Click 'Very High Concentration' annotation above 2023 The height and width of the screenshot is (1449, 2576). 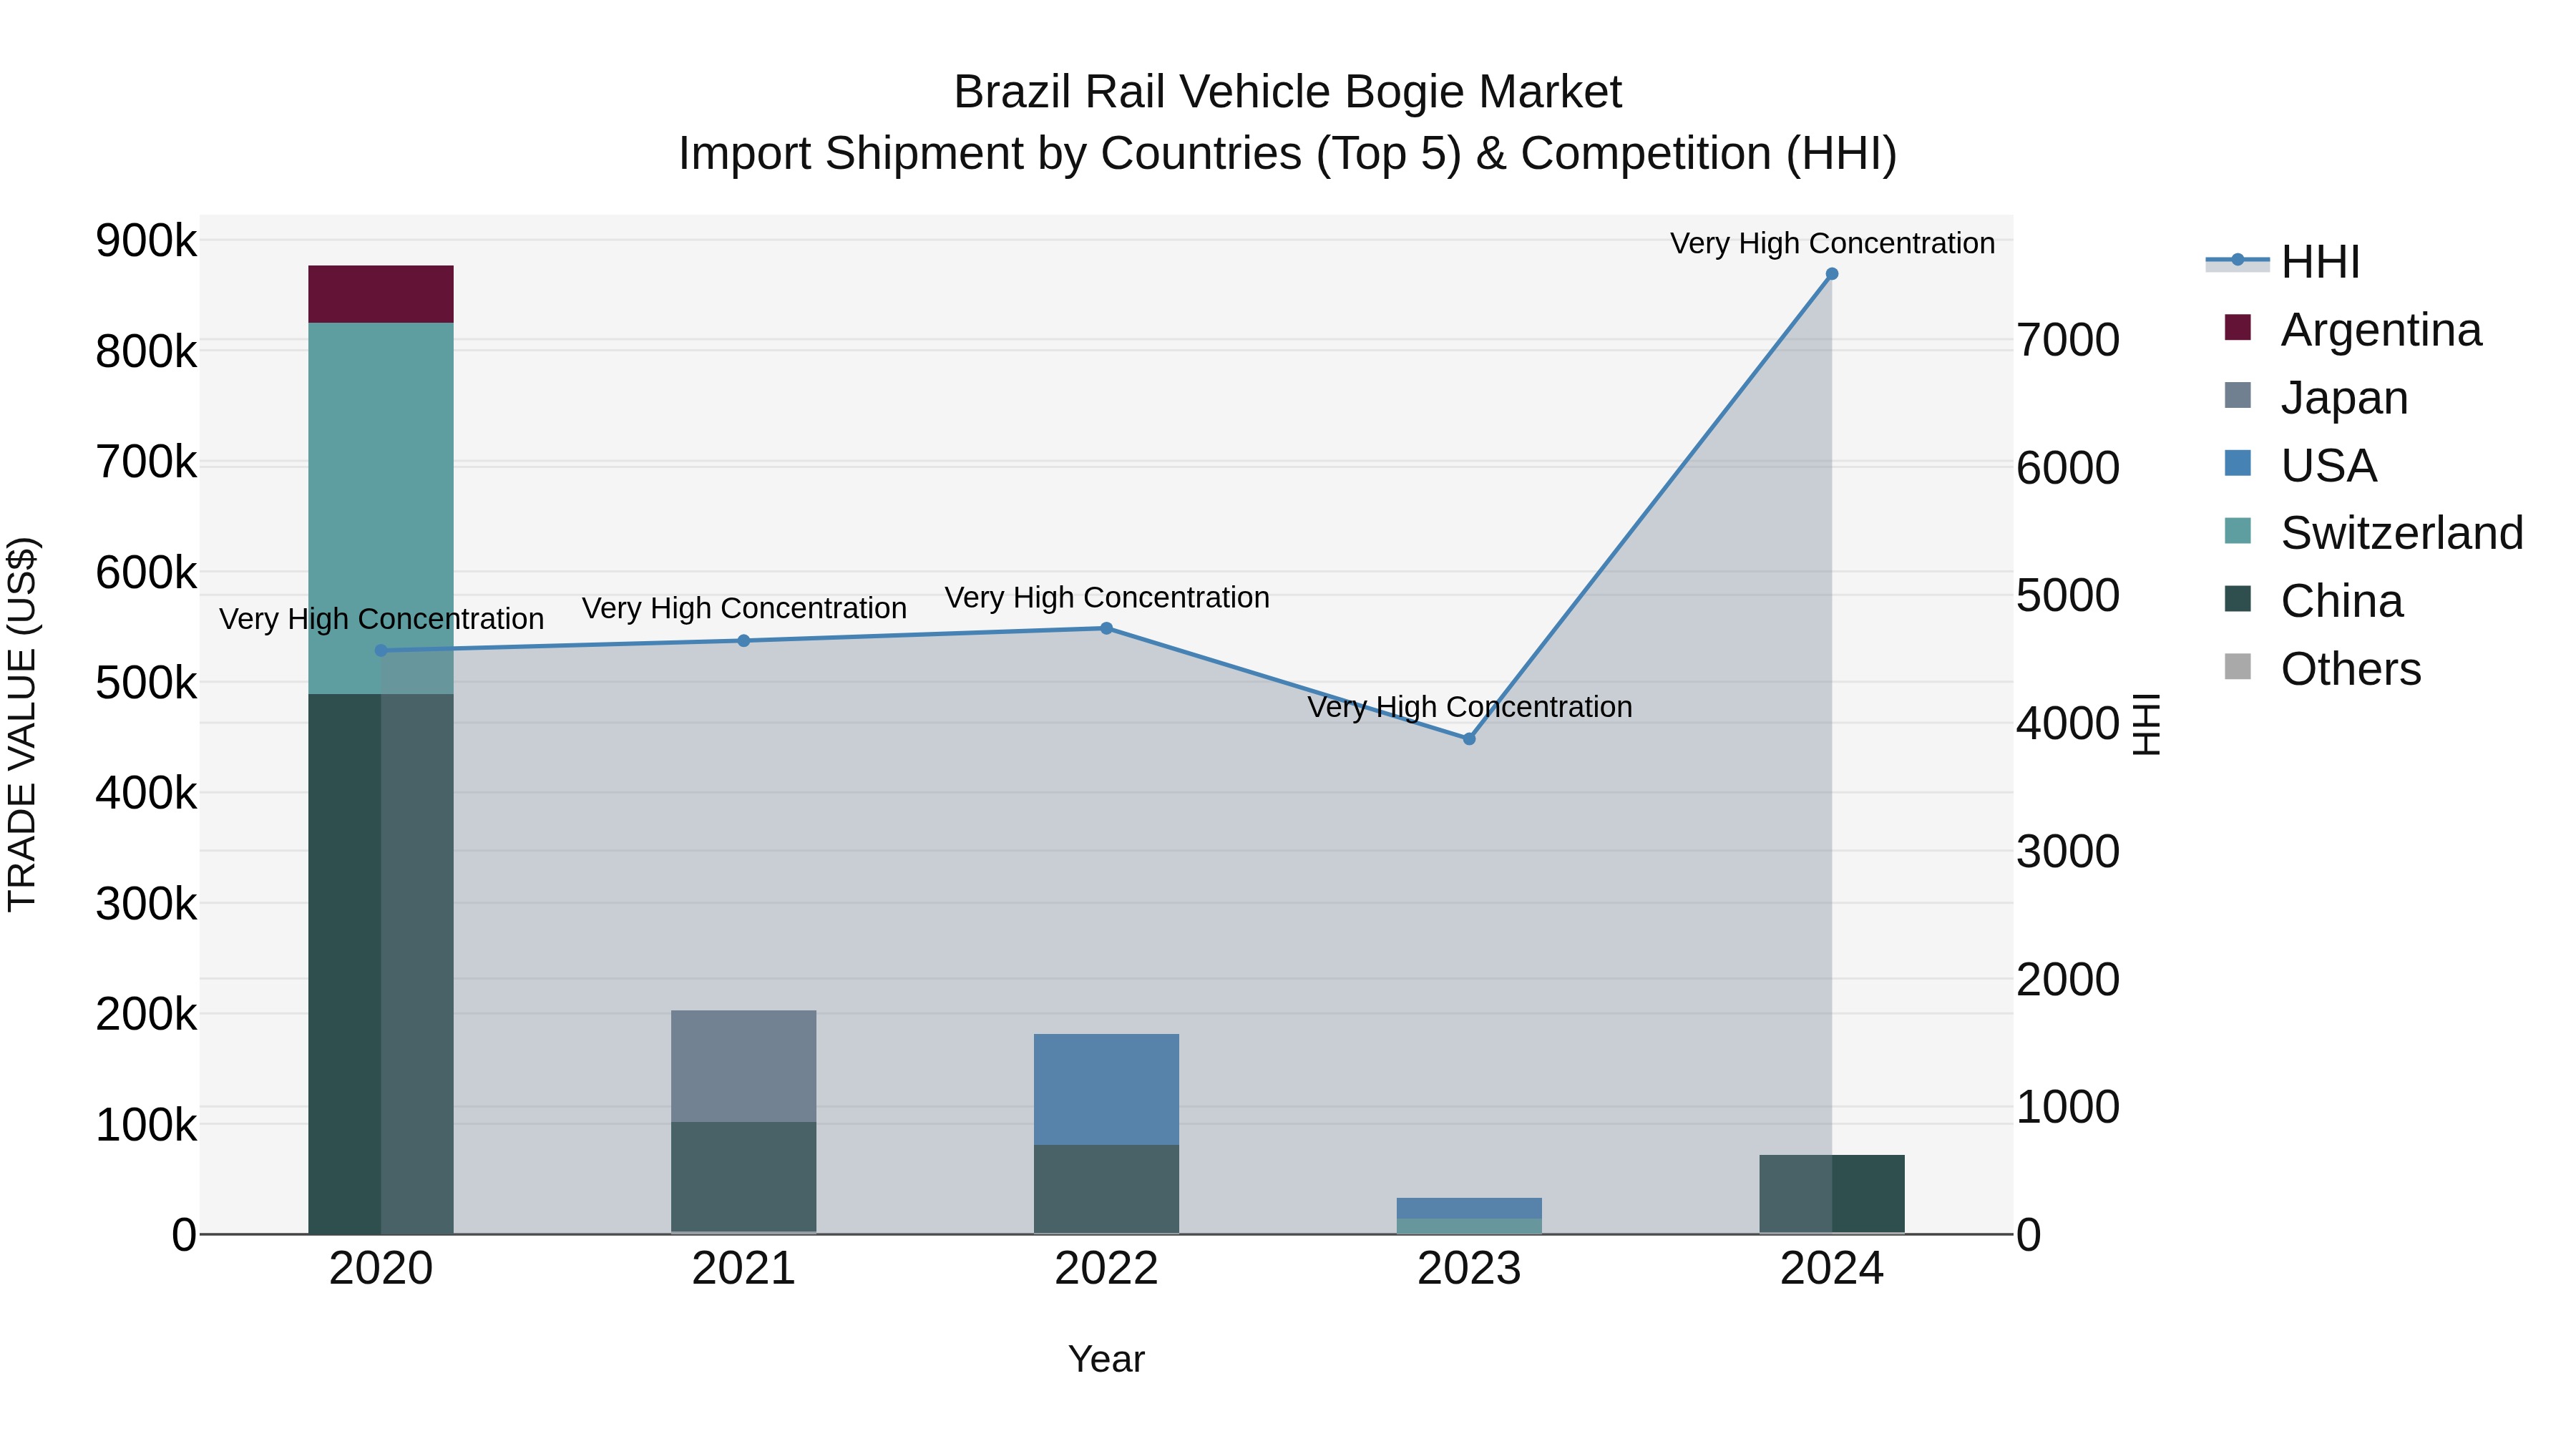coord(1470,707)
